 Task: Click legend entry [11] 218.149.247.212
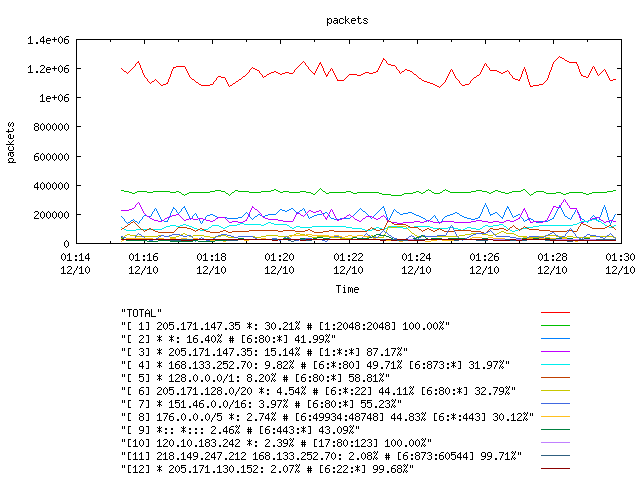tap(322, 456)
